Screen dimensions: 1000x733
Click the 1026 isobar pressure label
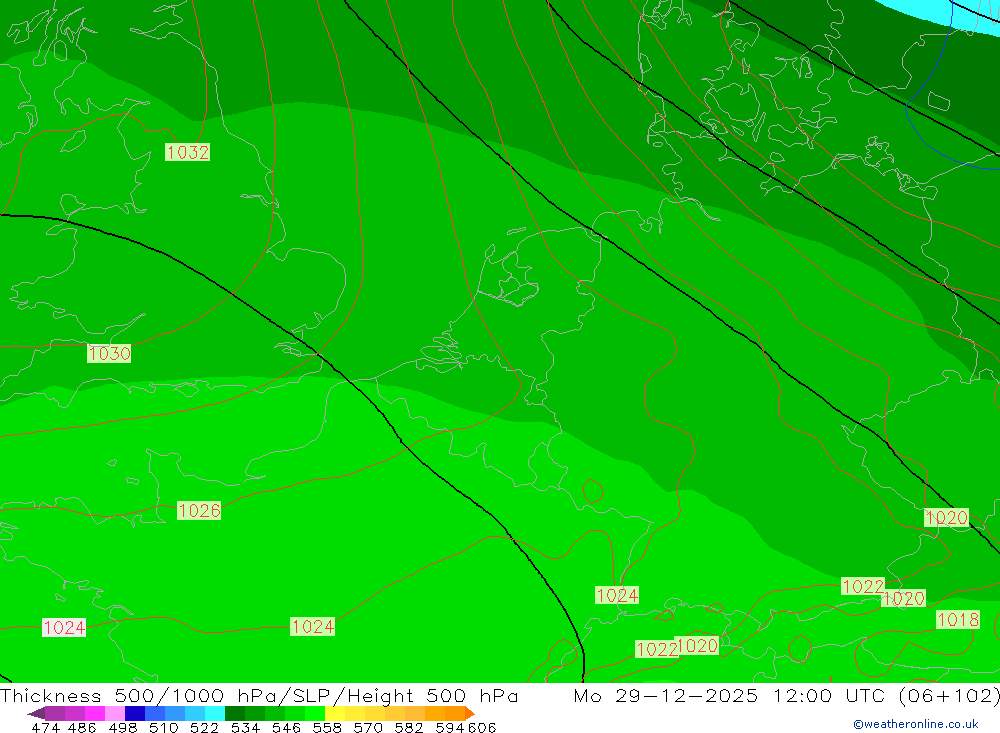199,510
